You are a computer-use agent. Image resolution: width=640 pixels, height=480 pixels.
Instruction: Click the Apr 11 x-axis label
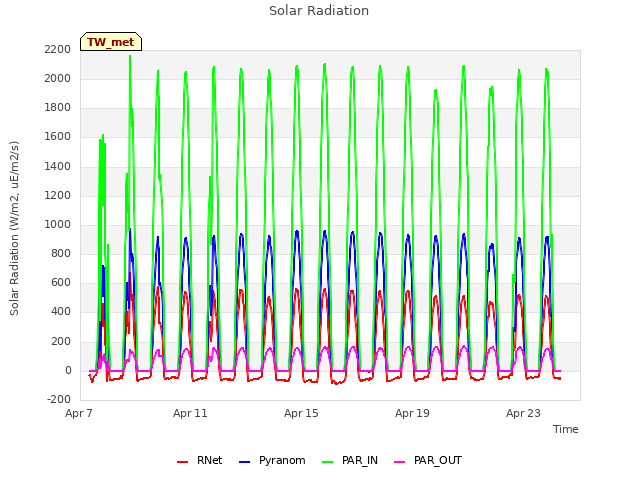[x=190, y=413]
